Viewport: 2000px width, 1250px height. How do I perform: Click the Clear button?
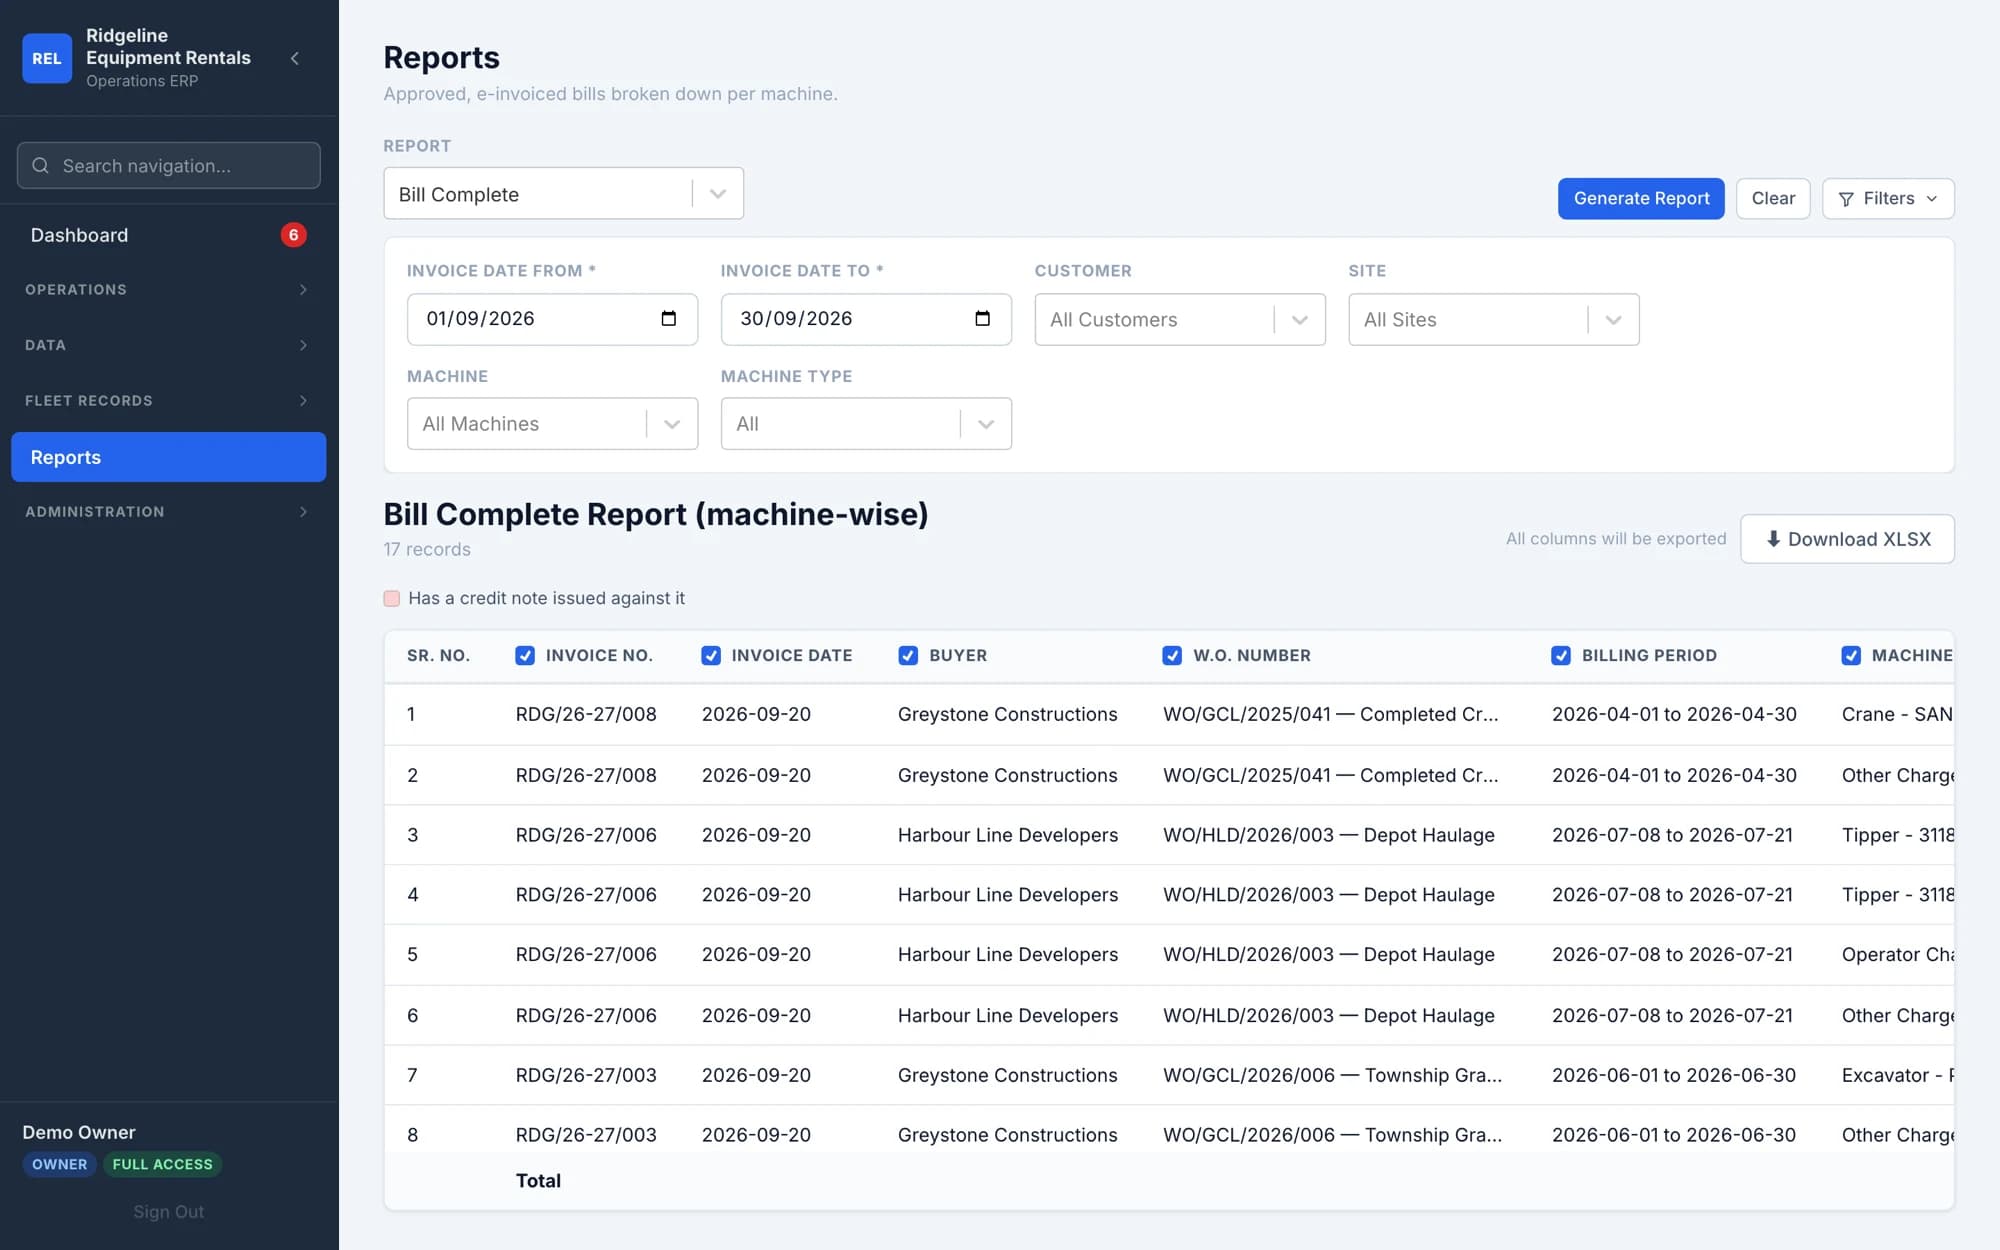pos(1773,199)
